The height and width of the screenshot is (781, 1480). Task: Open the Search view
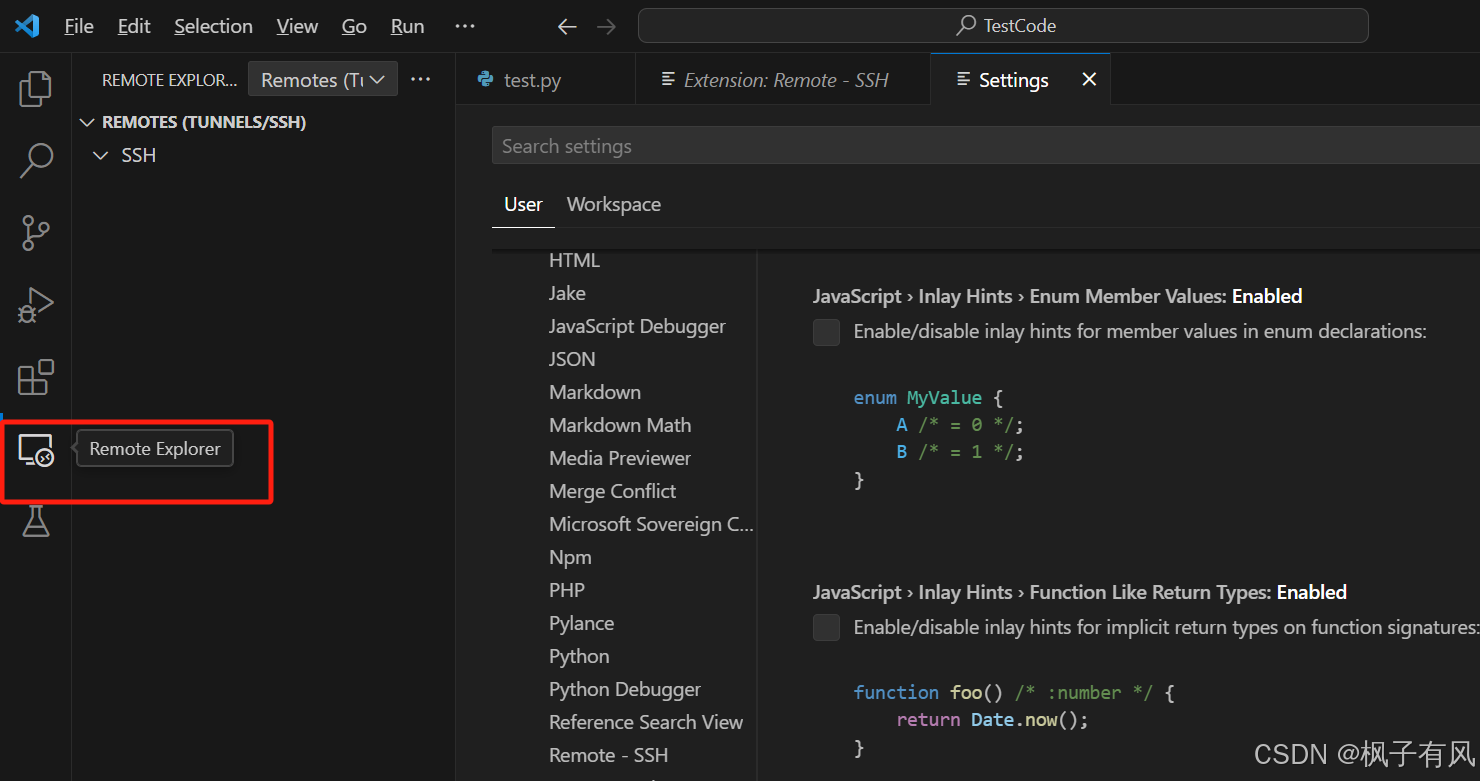click(x=35, y=160)
